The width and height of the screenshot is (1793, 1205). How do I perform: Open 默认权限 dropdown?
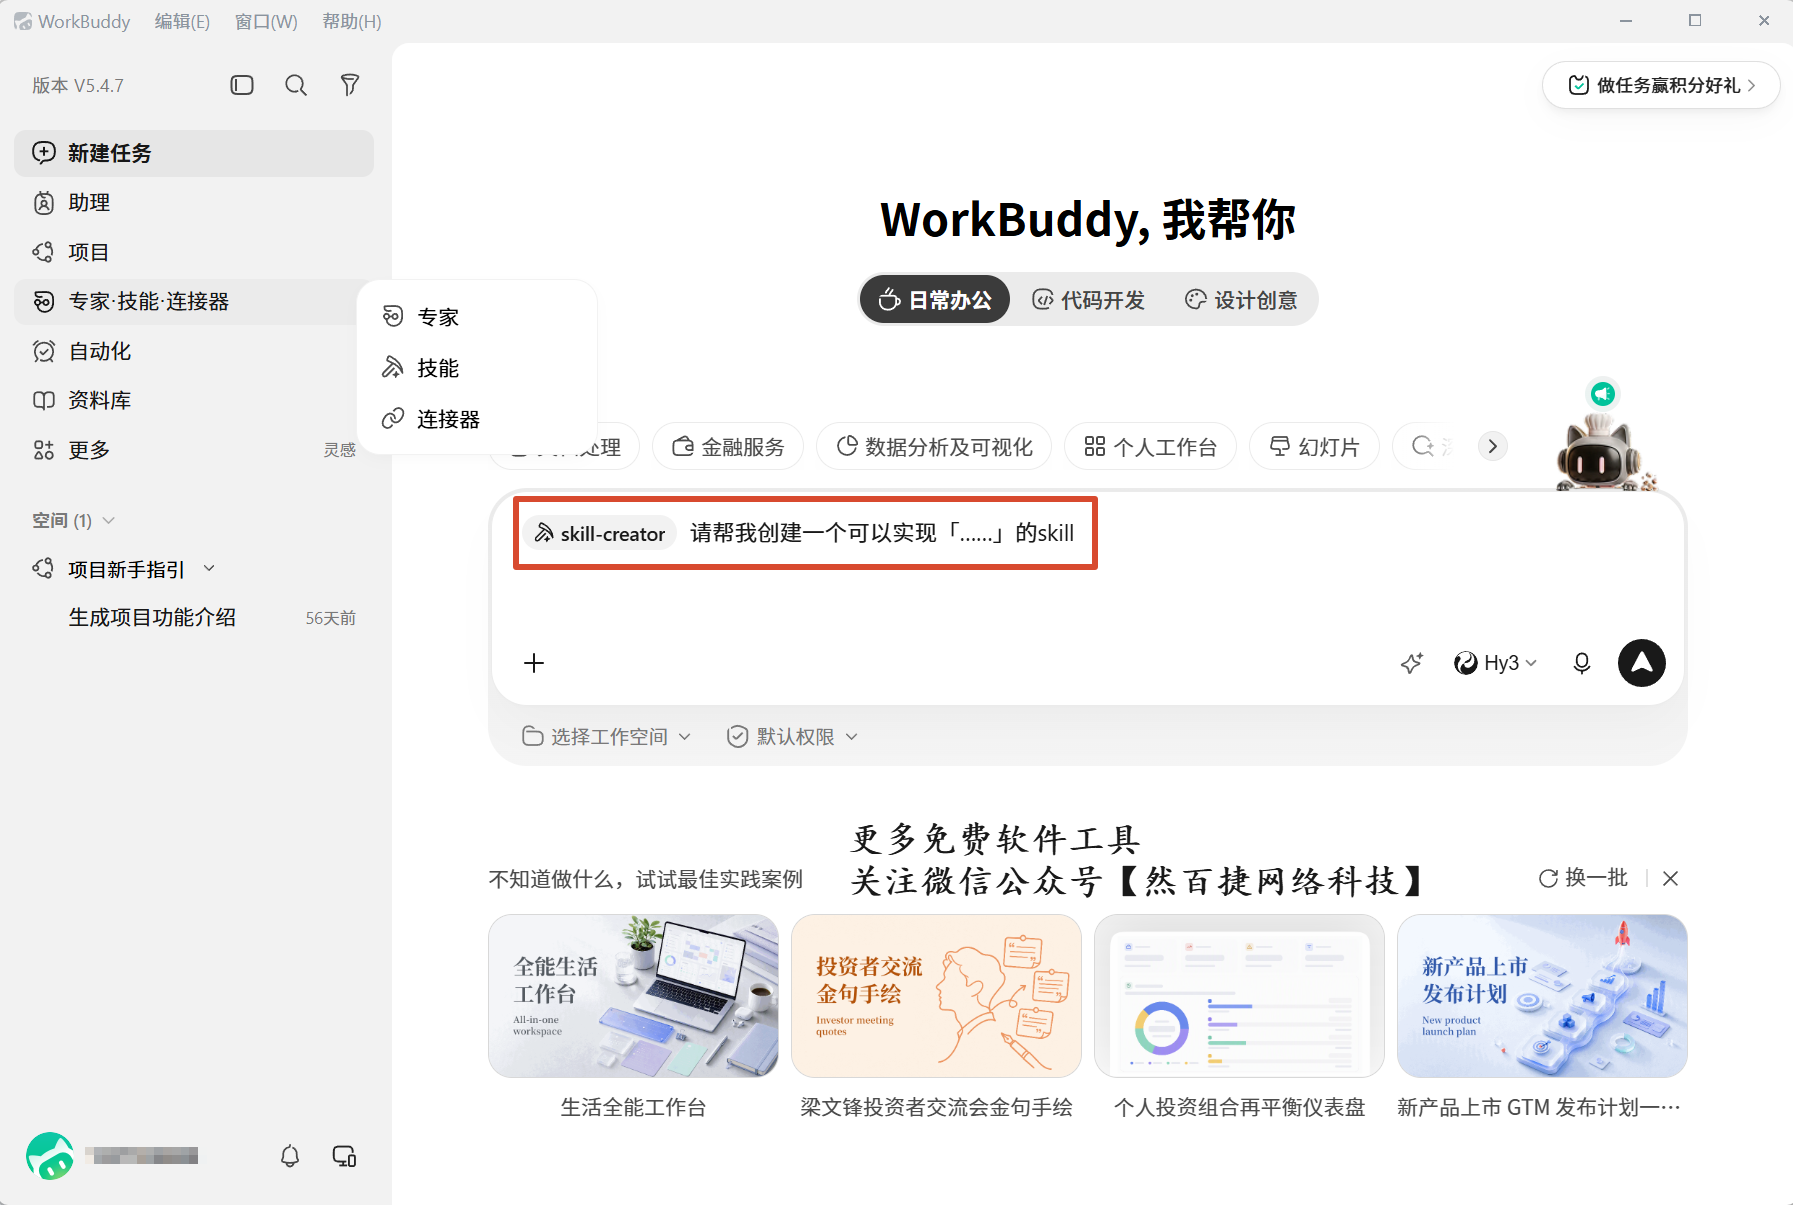click(792, 737)
